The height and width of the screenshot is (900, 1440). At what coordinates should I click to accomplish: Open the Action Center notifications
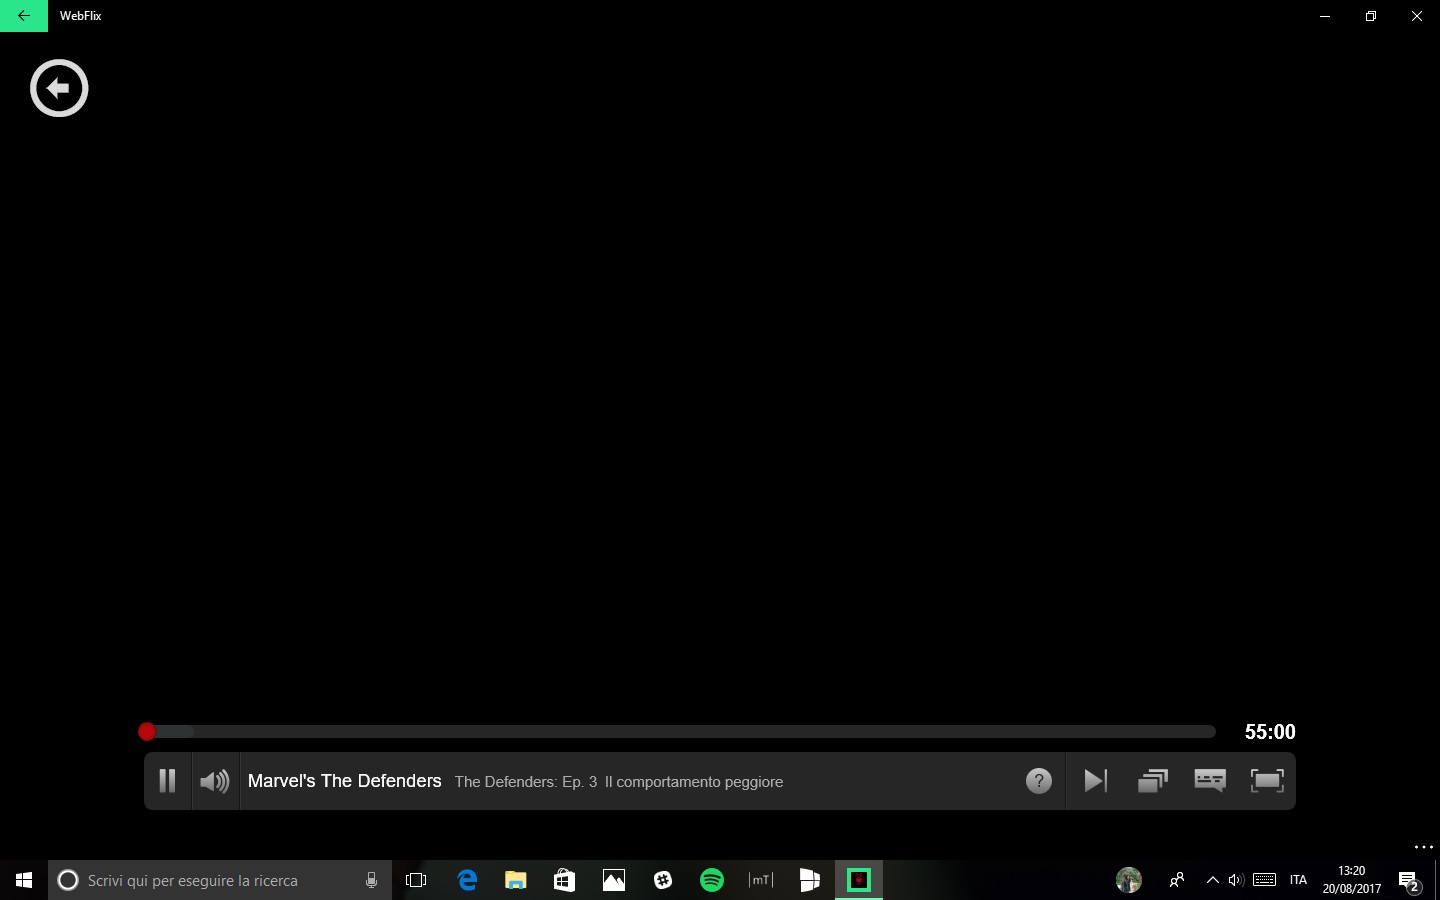(x=1410, y=881)
